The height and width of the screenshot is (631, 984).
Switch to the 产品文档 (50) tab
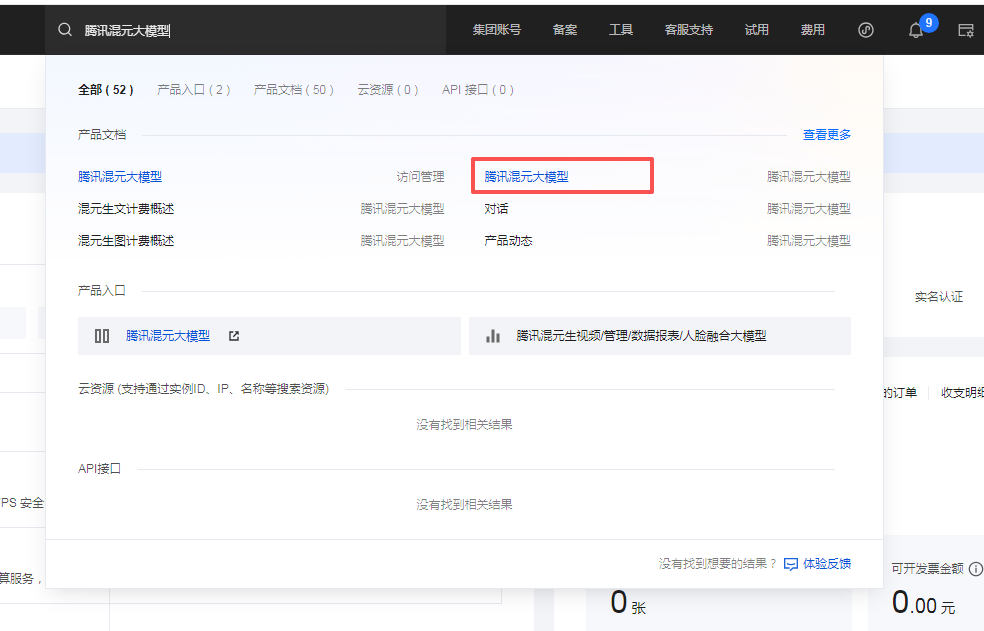click(293, 90)
